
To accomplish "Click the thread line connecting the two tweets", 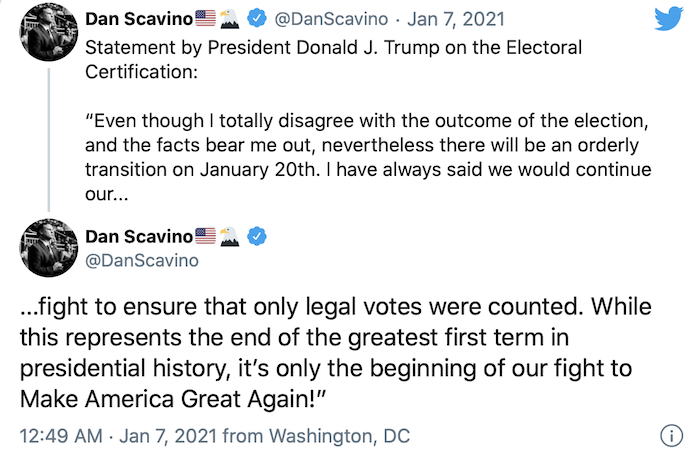I will click(49, 140).
